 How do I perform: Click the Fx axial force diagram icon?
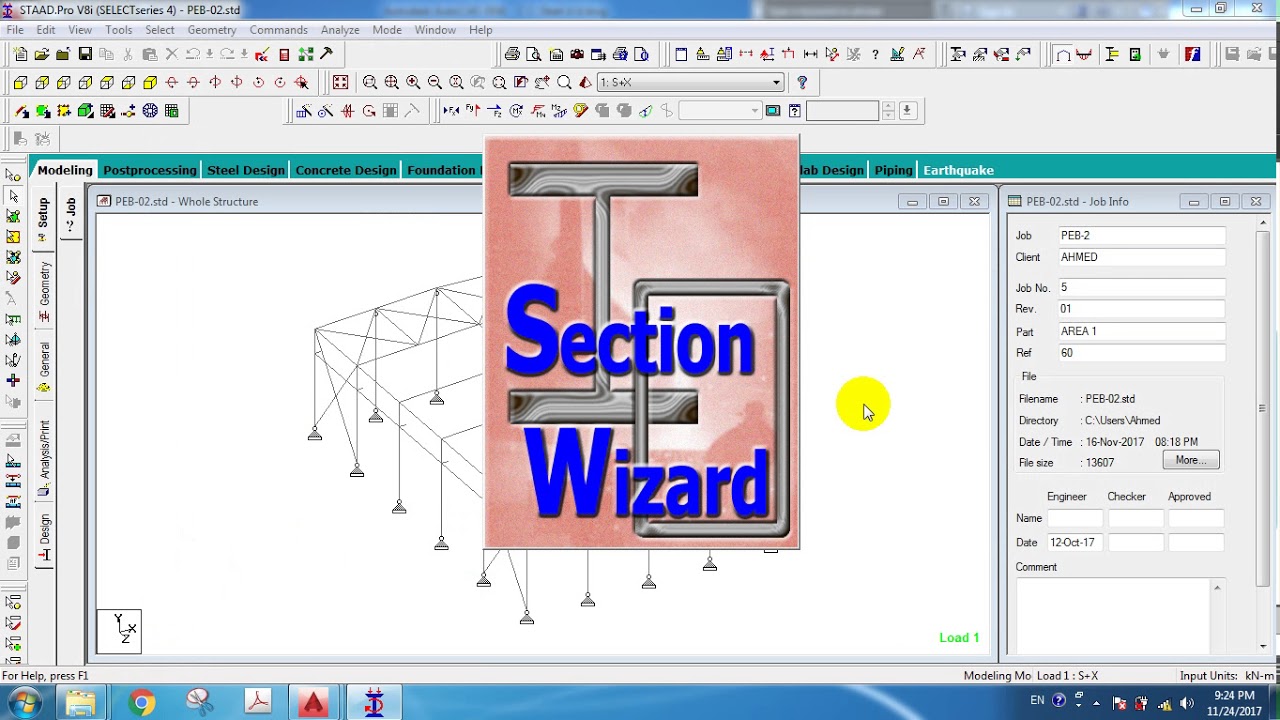point(451,111)
